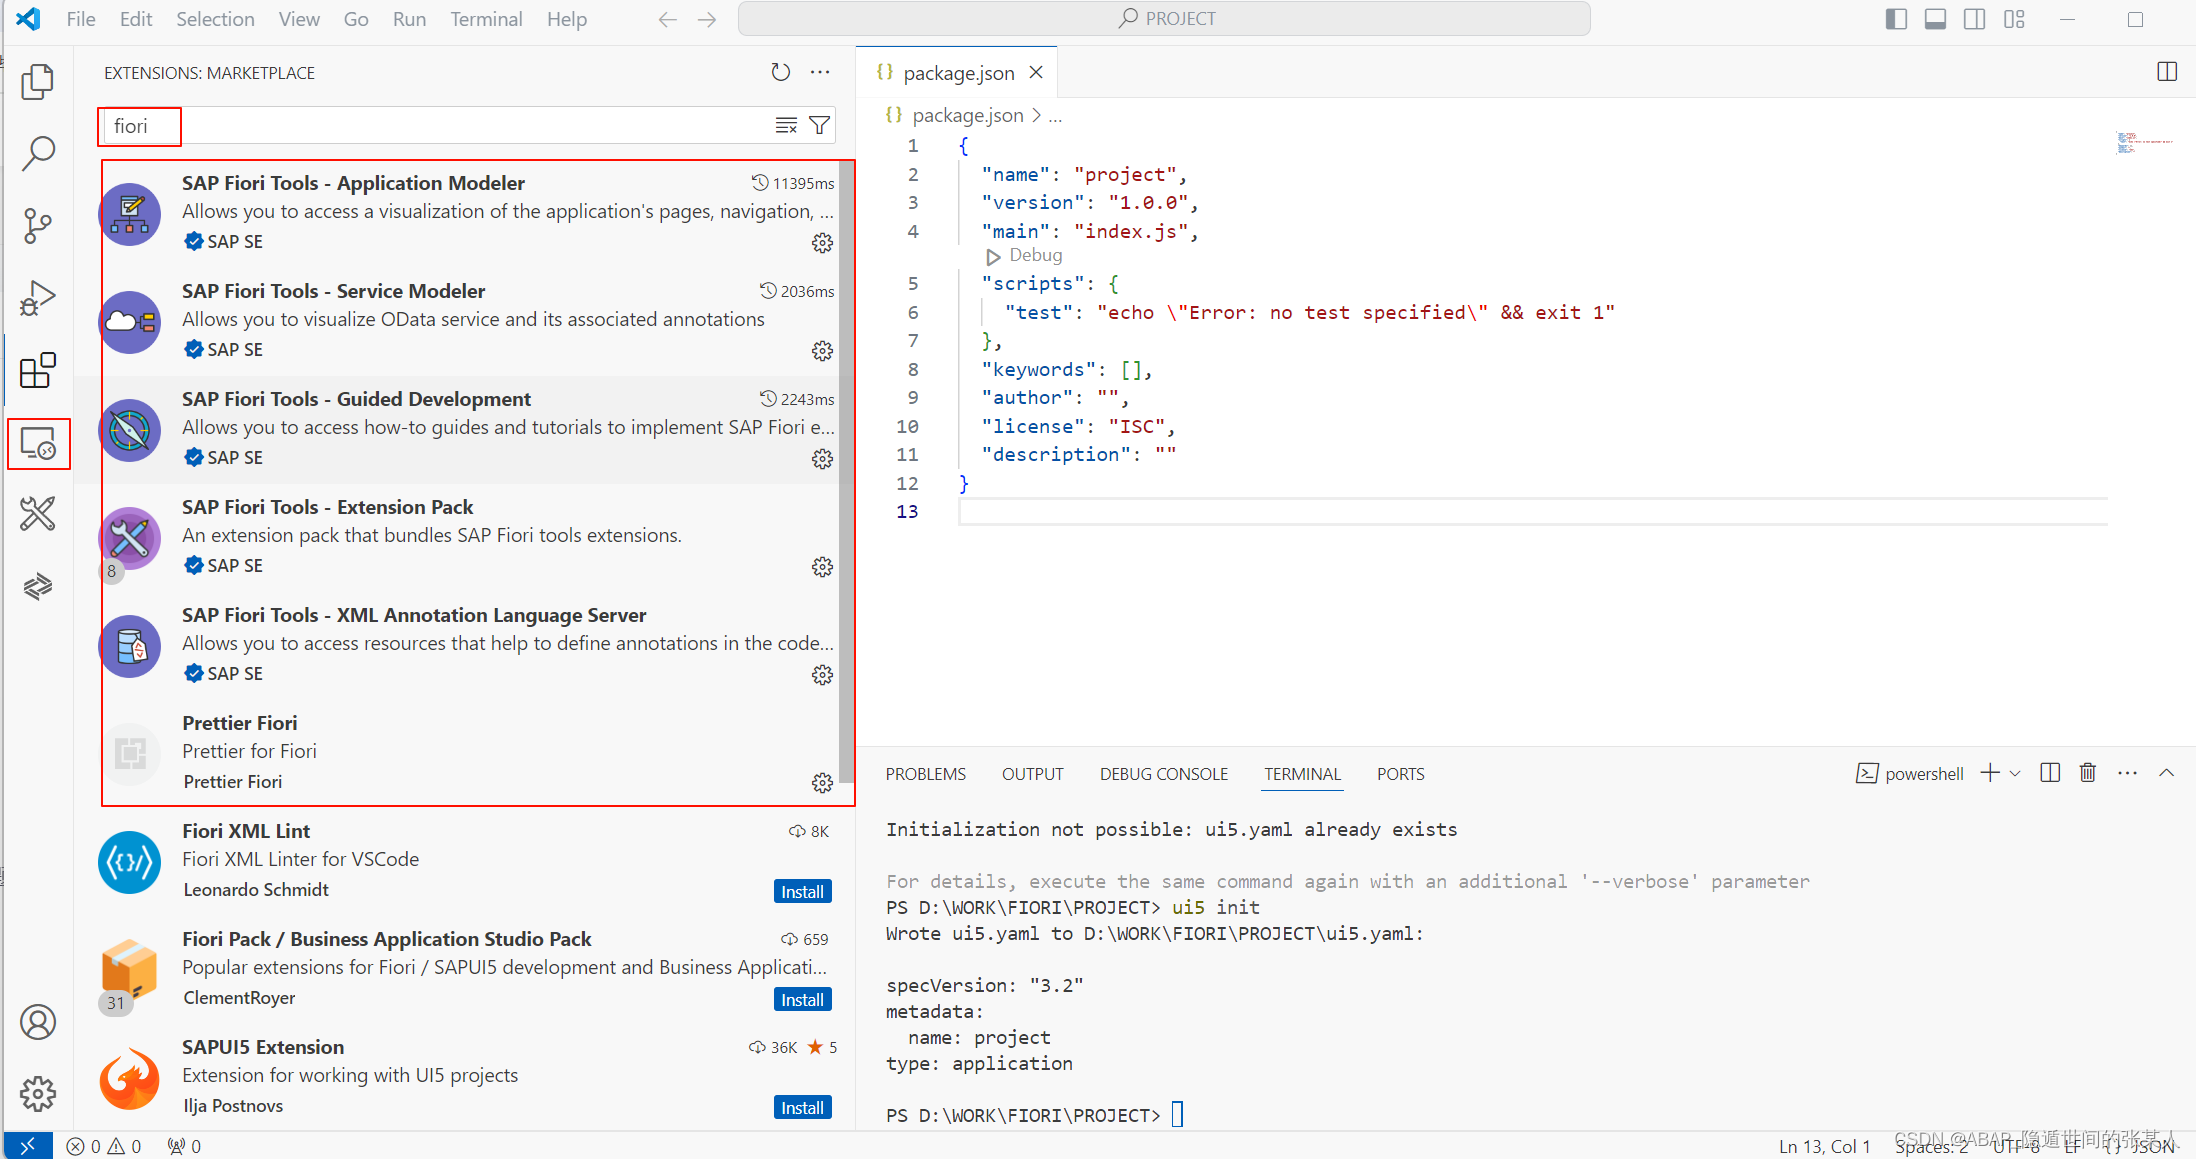Toggle bottom panel layout

[1935, 19]
